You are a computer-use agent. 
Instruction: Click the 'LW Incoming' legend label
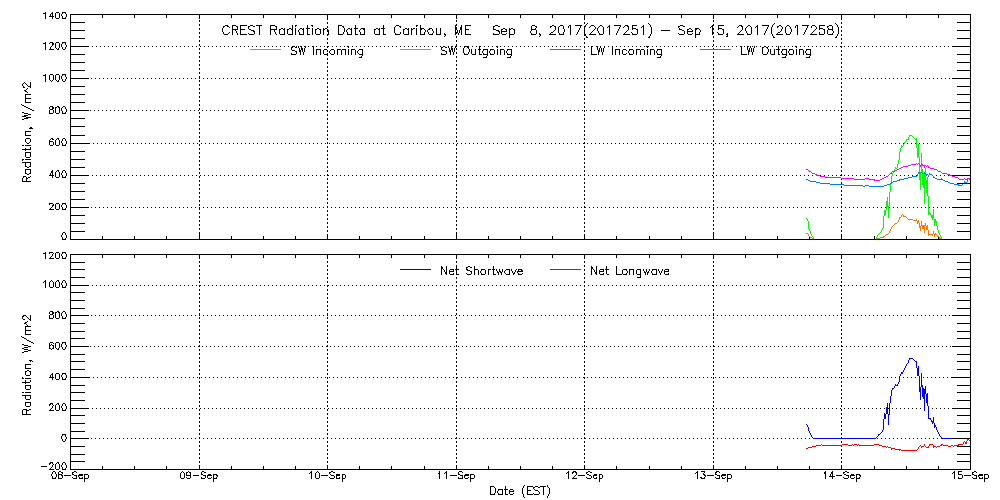click(x=626, y=52)
